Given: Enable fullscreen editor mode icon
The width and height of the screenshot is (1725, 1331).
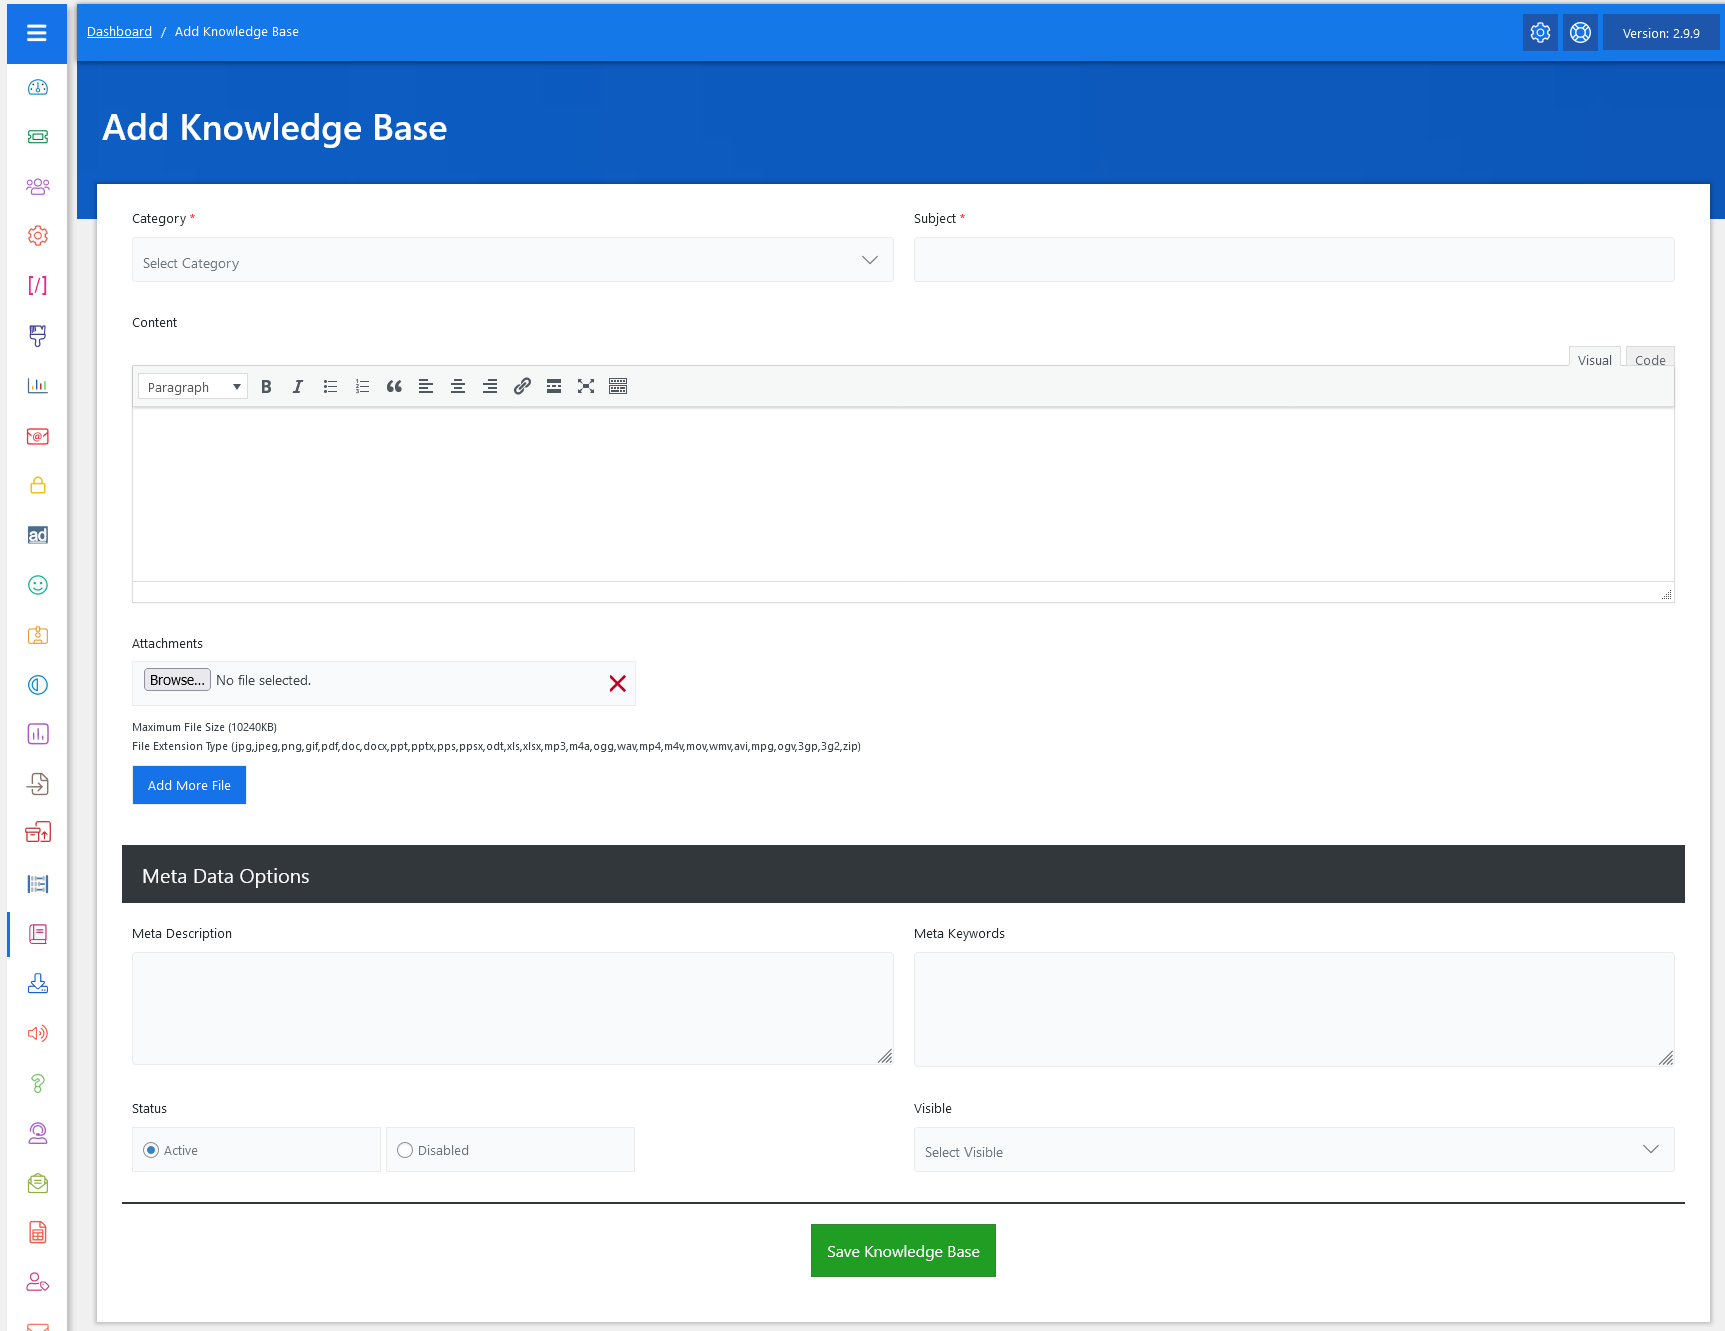Looking at the screenshot, I should pos(586,387).
